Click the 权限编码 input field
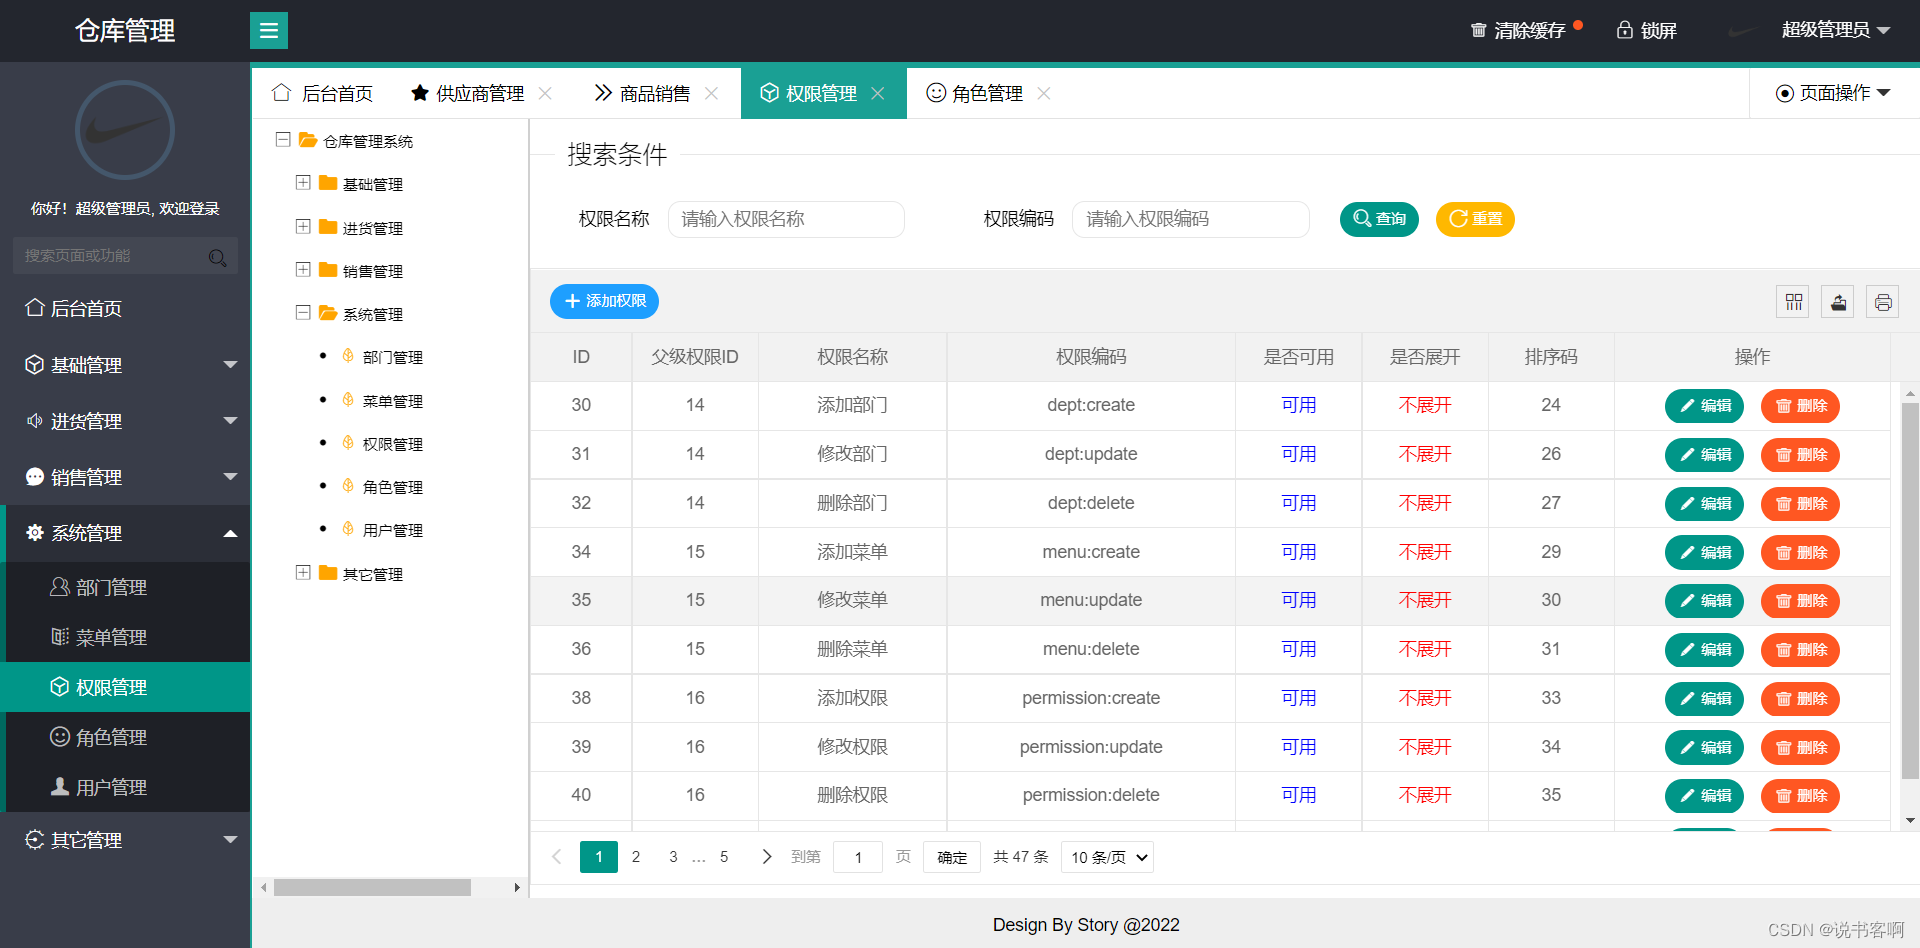The height and width of the screenshot is (948, 1920). coord(1191,219)
